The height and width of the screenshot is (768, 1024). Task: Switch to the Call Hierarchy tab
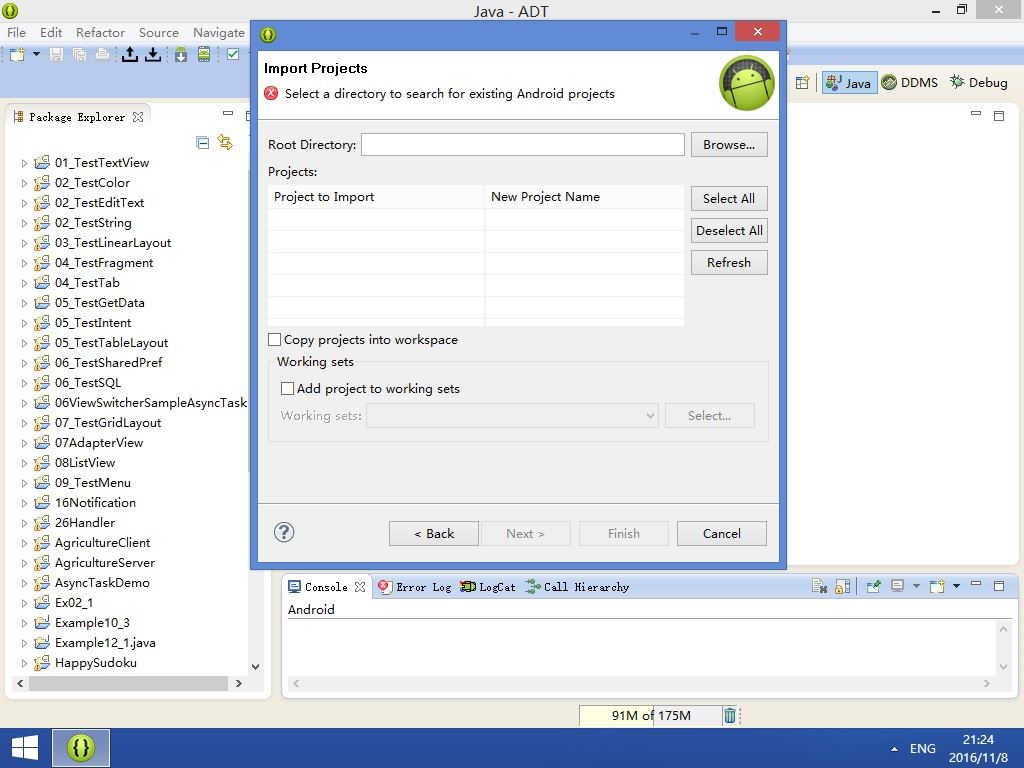click(x=577, y=587)
